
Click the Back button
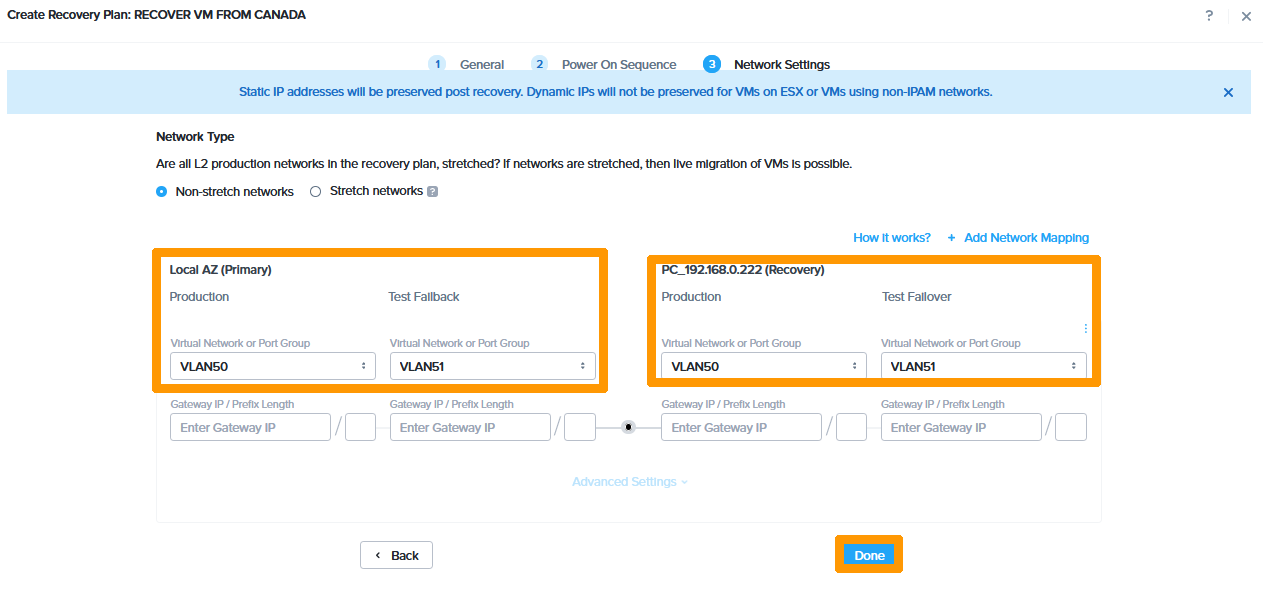tap(396, 555)
